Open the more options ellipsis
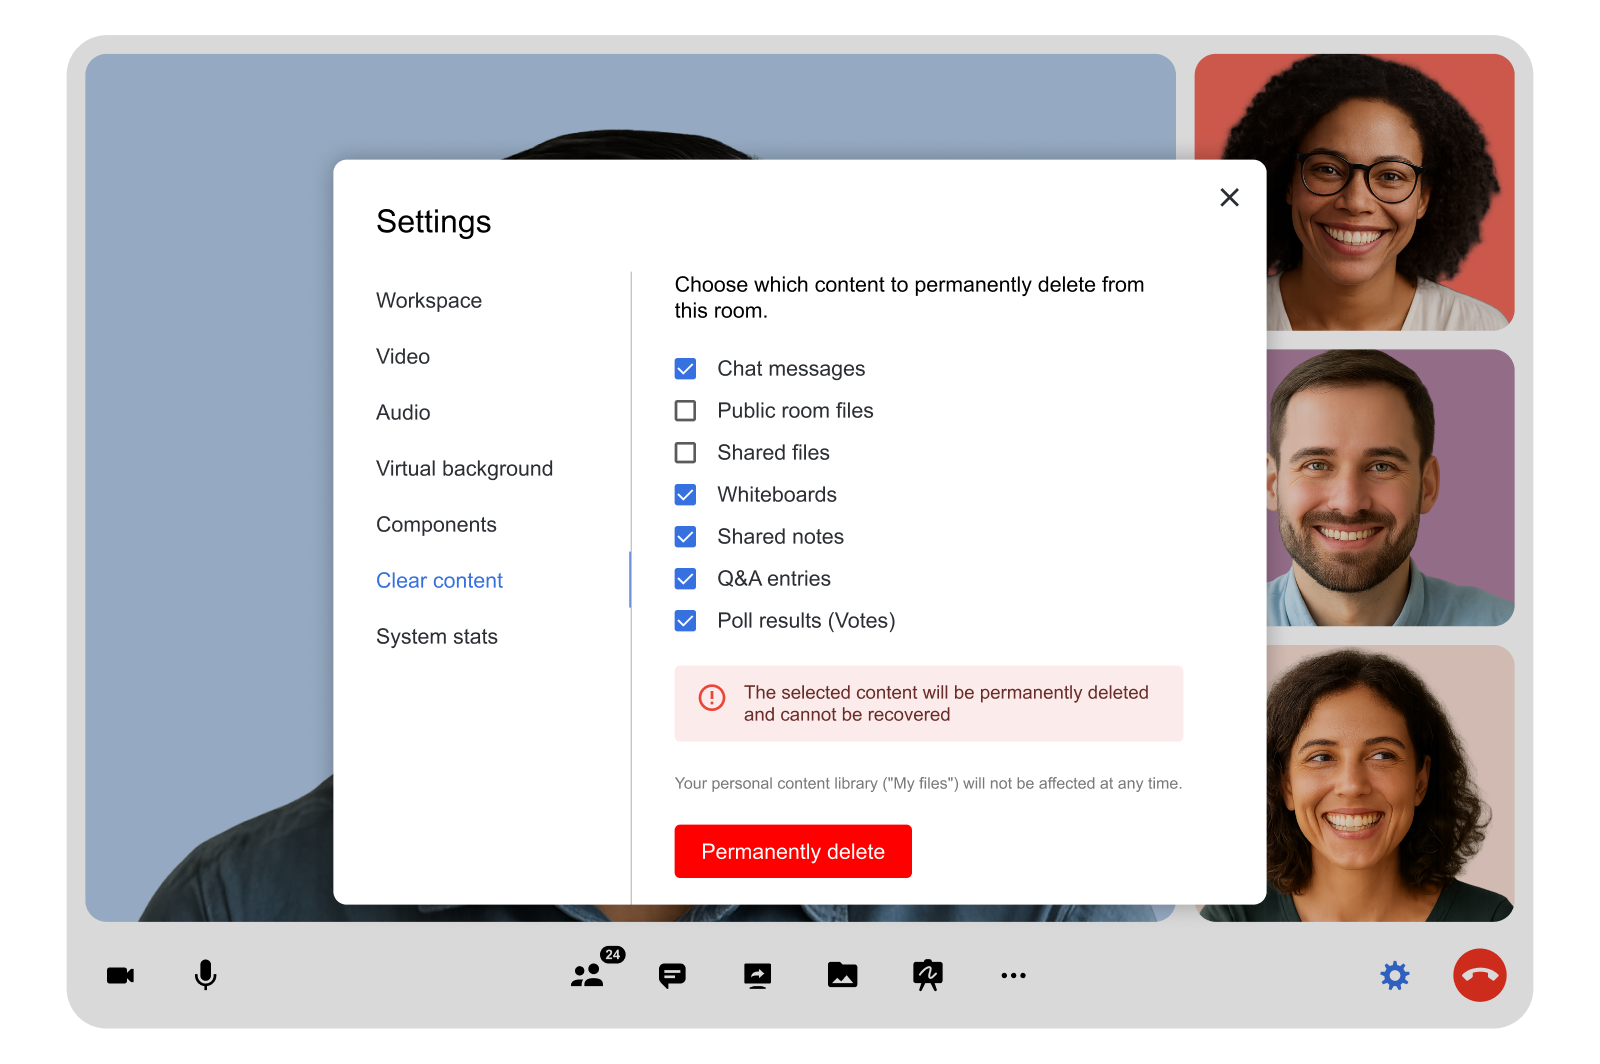Screen dimensions: 1600x1064 (x=1013, y=975)
